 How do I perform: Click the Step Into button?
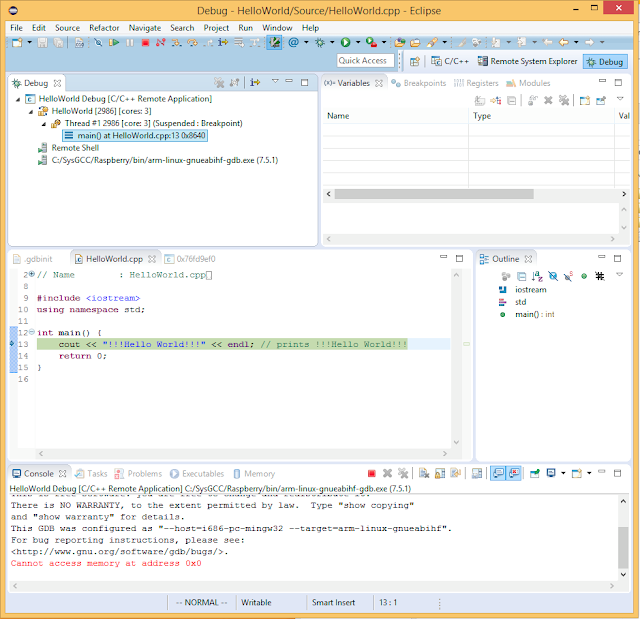pos(176,42)
